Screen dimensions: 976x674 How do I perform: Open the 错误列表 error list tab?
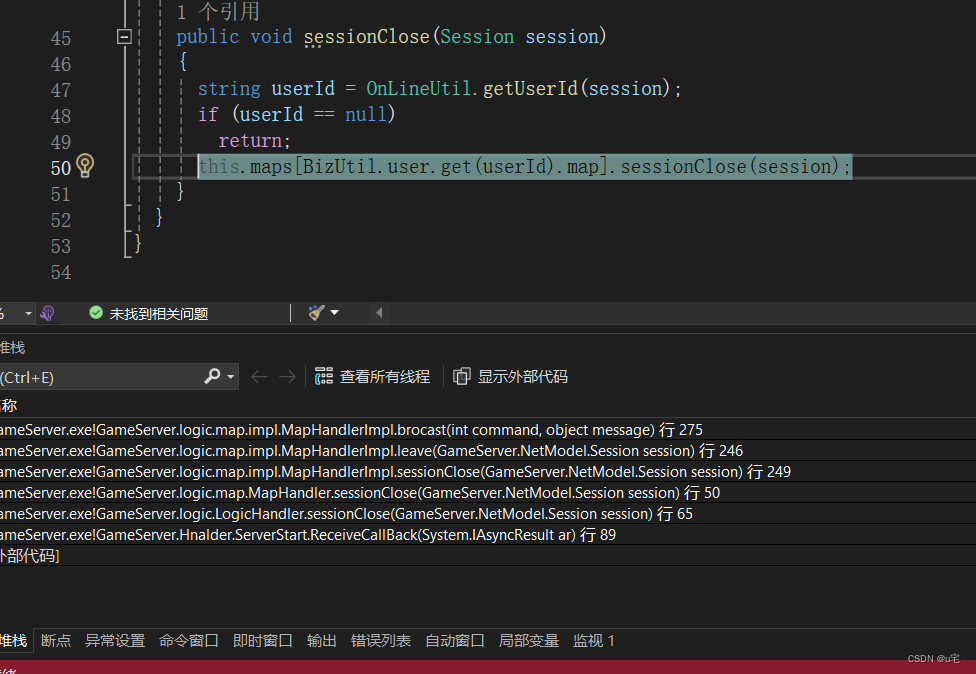click(x=381, y=641)
